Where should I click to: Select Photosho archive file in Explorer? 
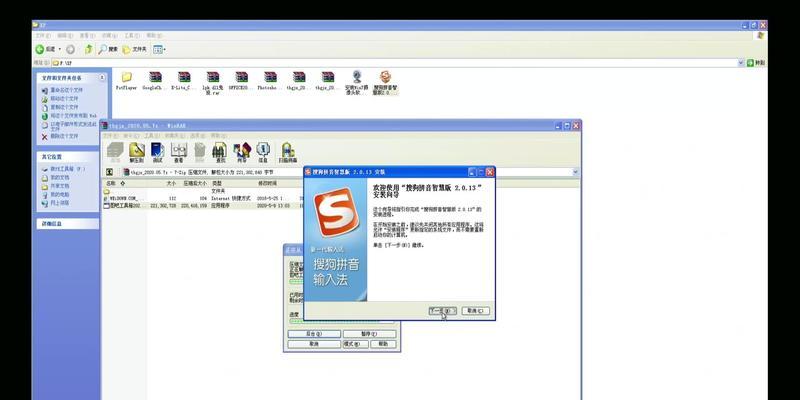pos(270,82)
